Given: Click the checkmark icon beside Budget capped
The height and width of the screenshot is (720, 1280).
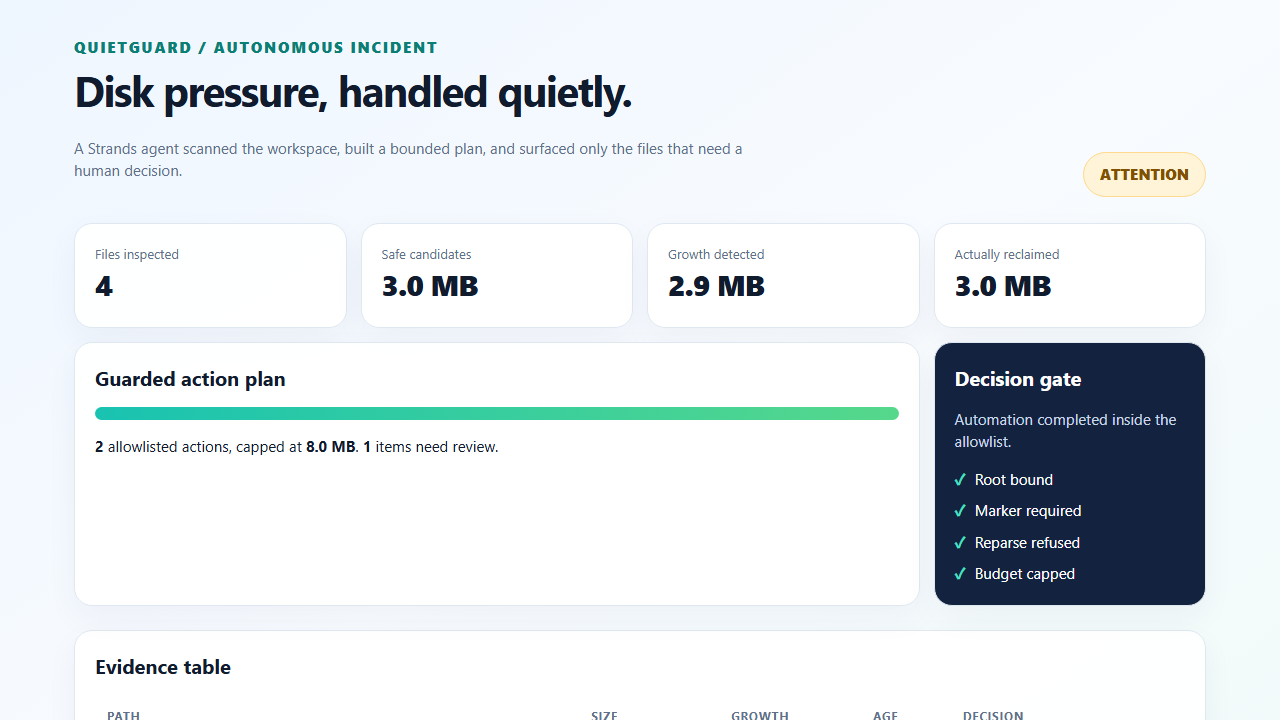Looking at the screenshot, I should click(x=960, y=574).
